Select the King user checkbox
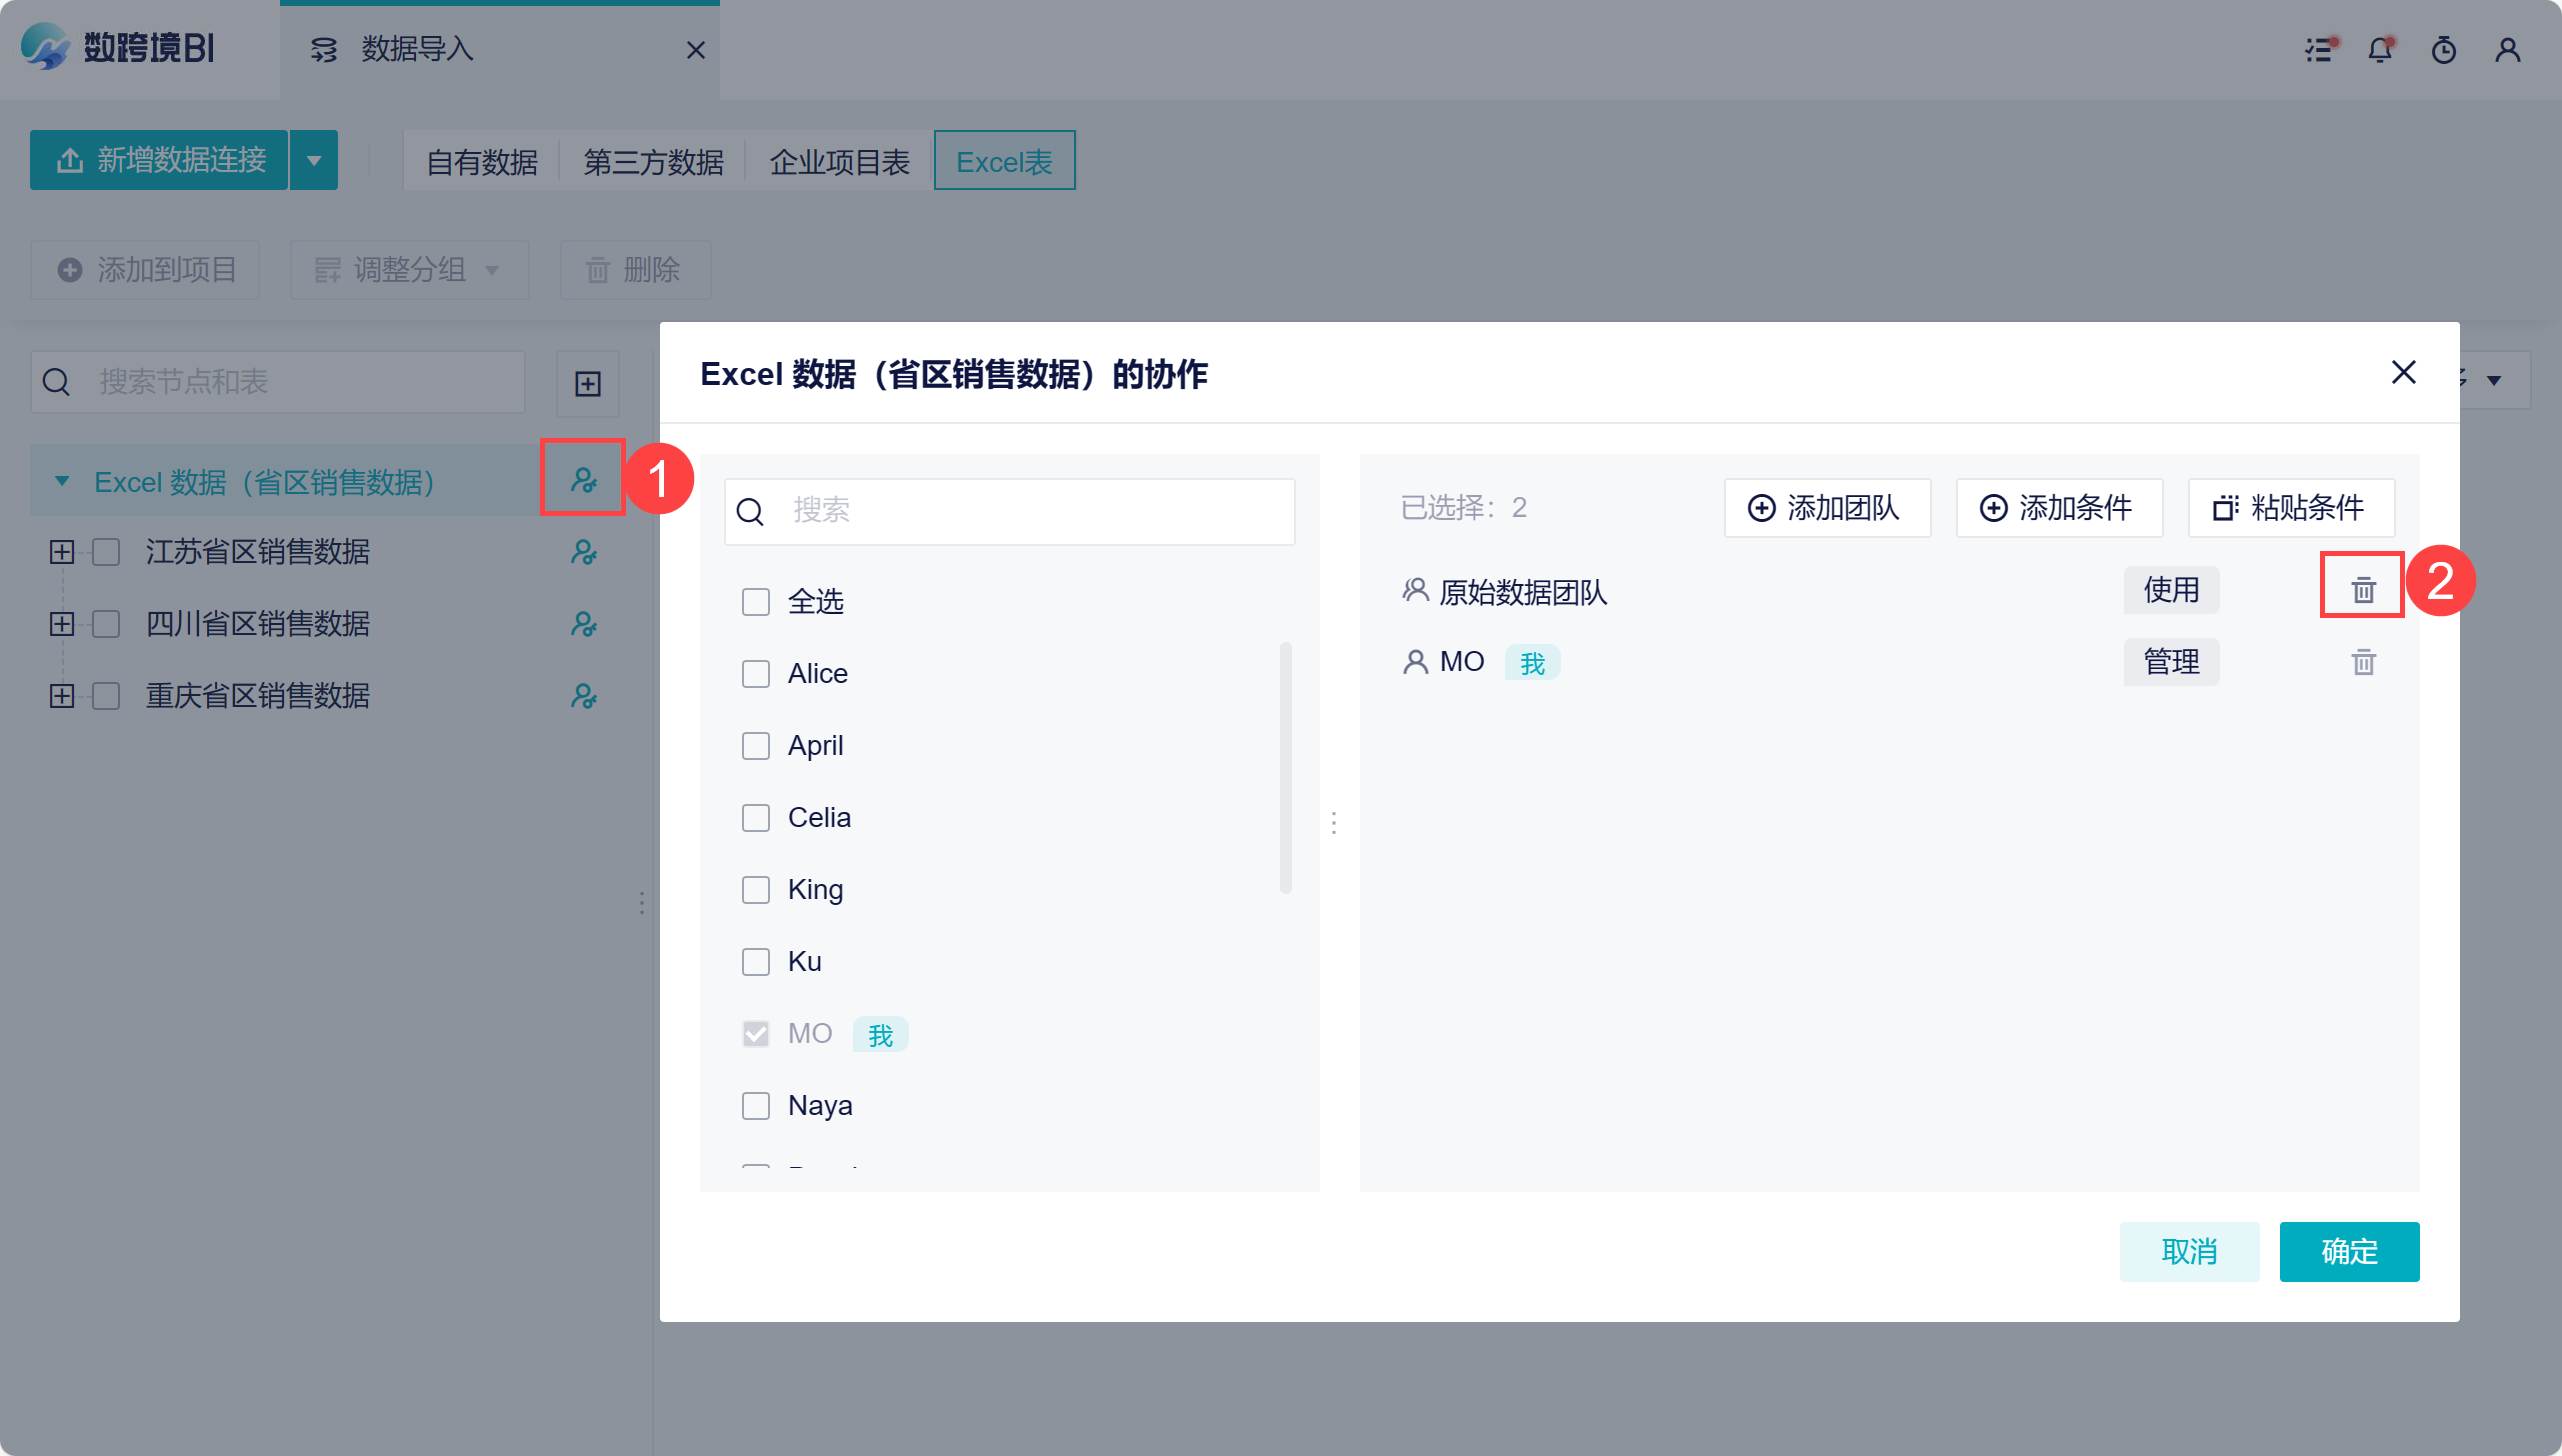This screenshot has height=1456, width=2562. tap(756, 890)
